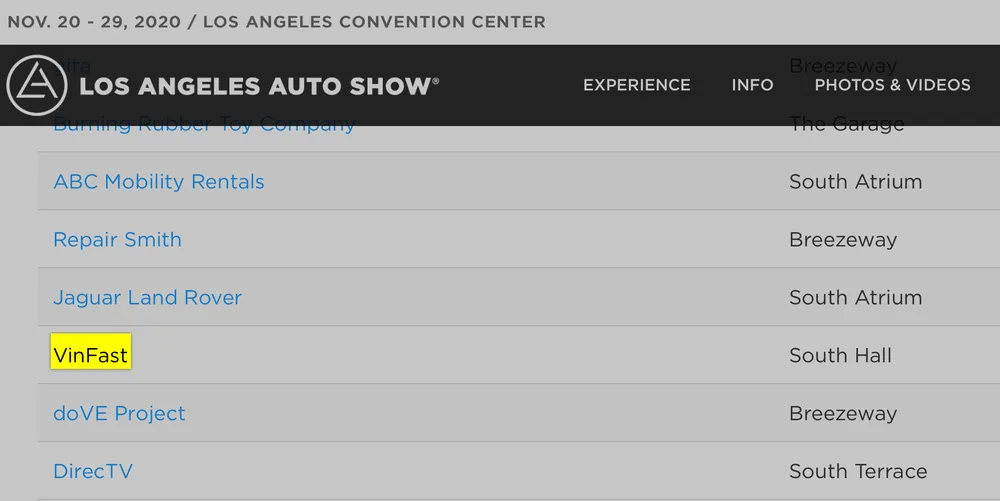Open the Info menu
The image size is (1000, 501).
point(752,85)
